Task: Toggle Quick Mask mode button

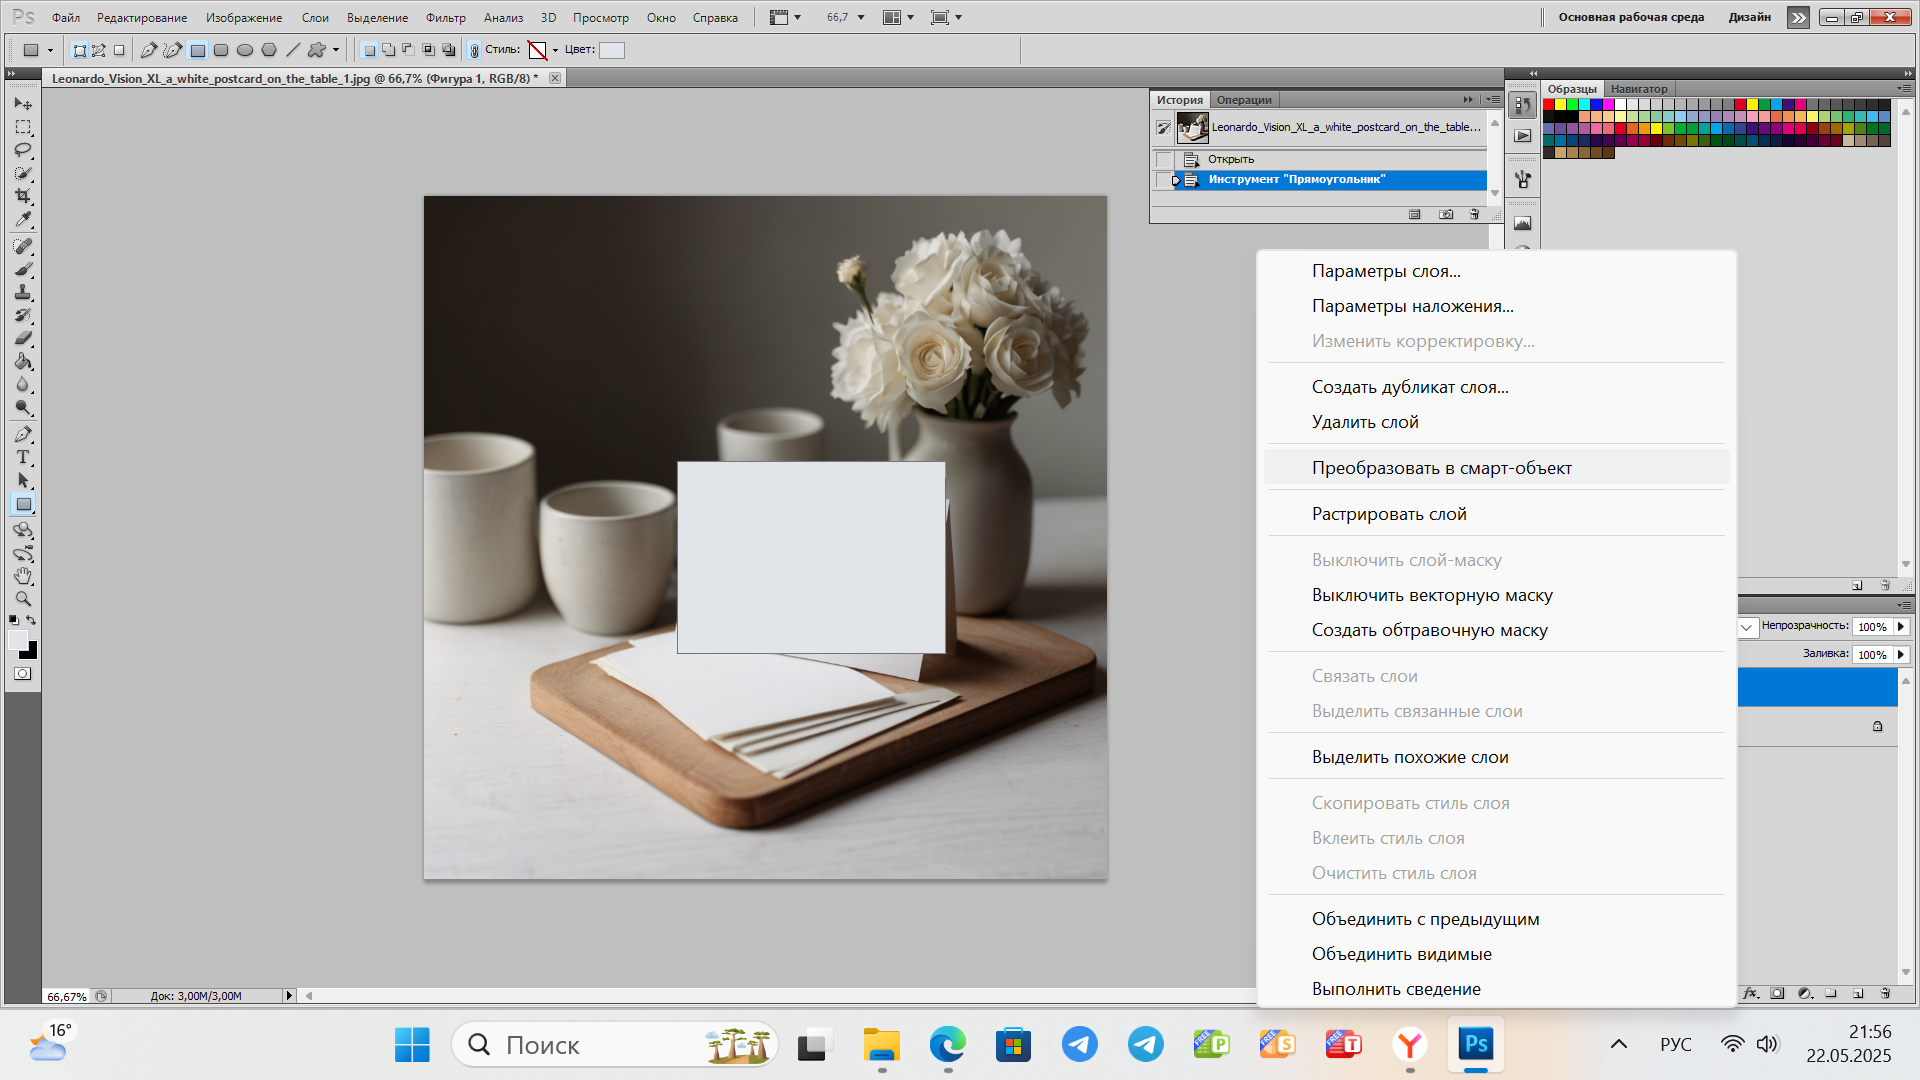Action: pos(23,674)
